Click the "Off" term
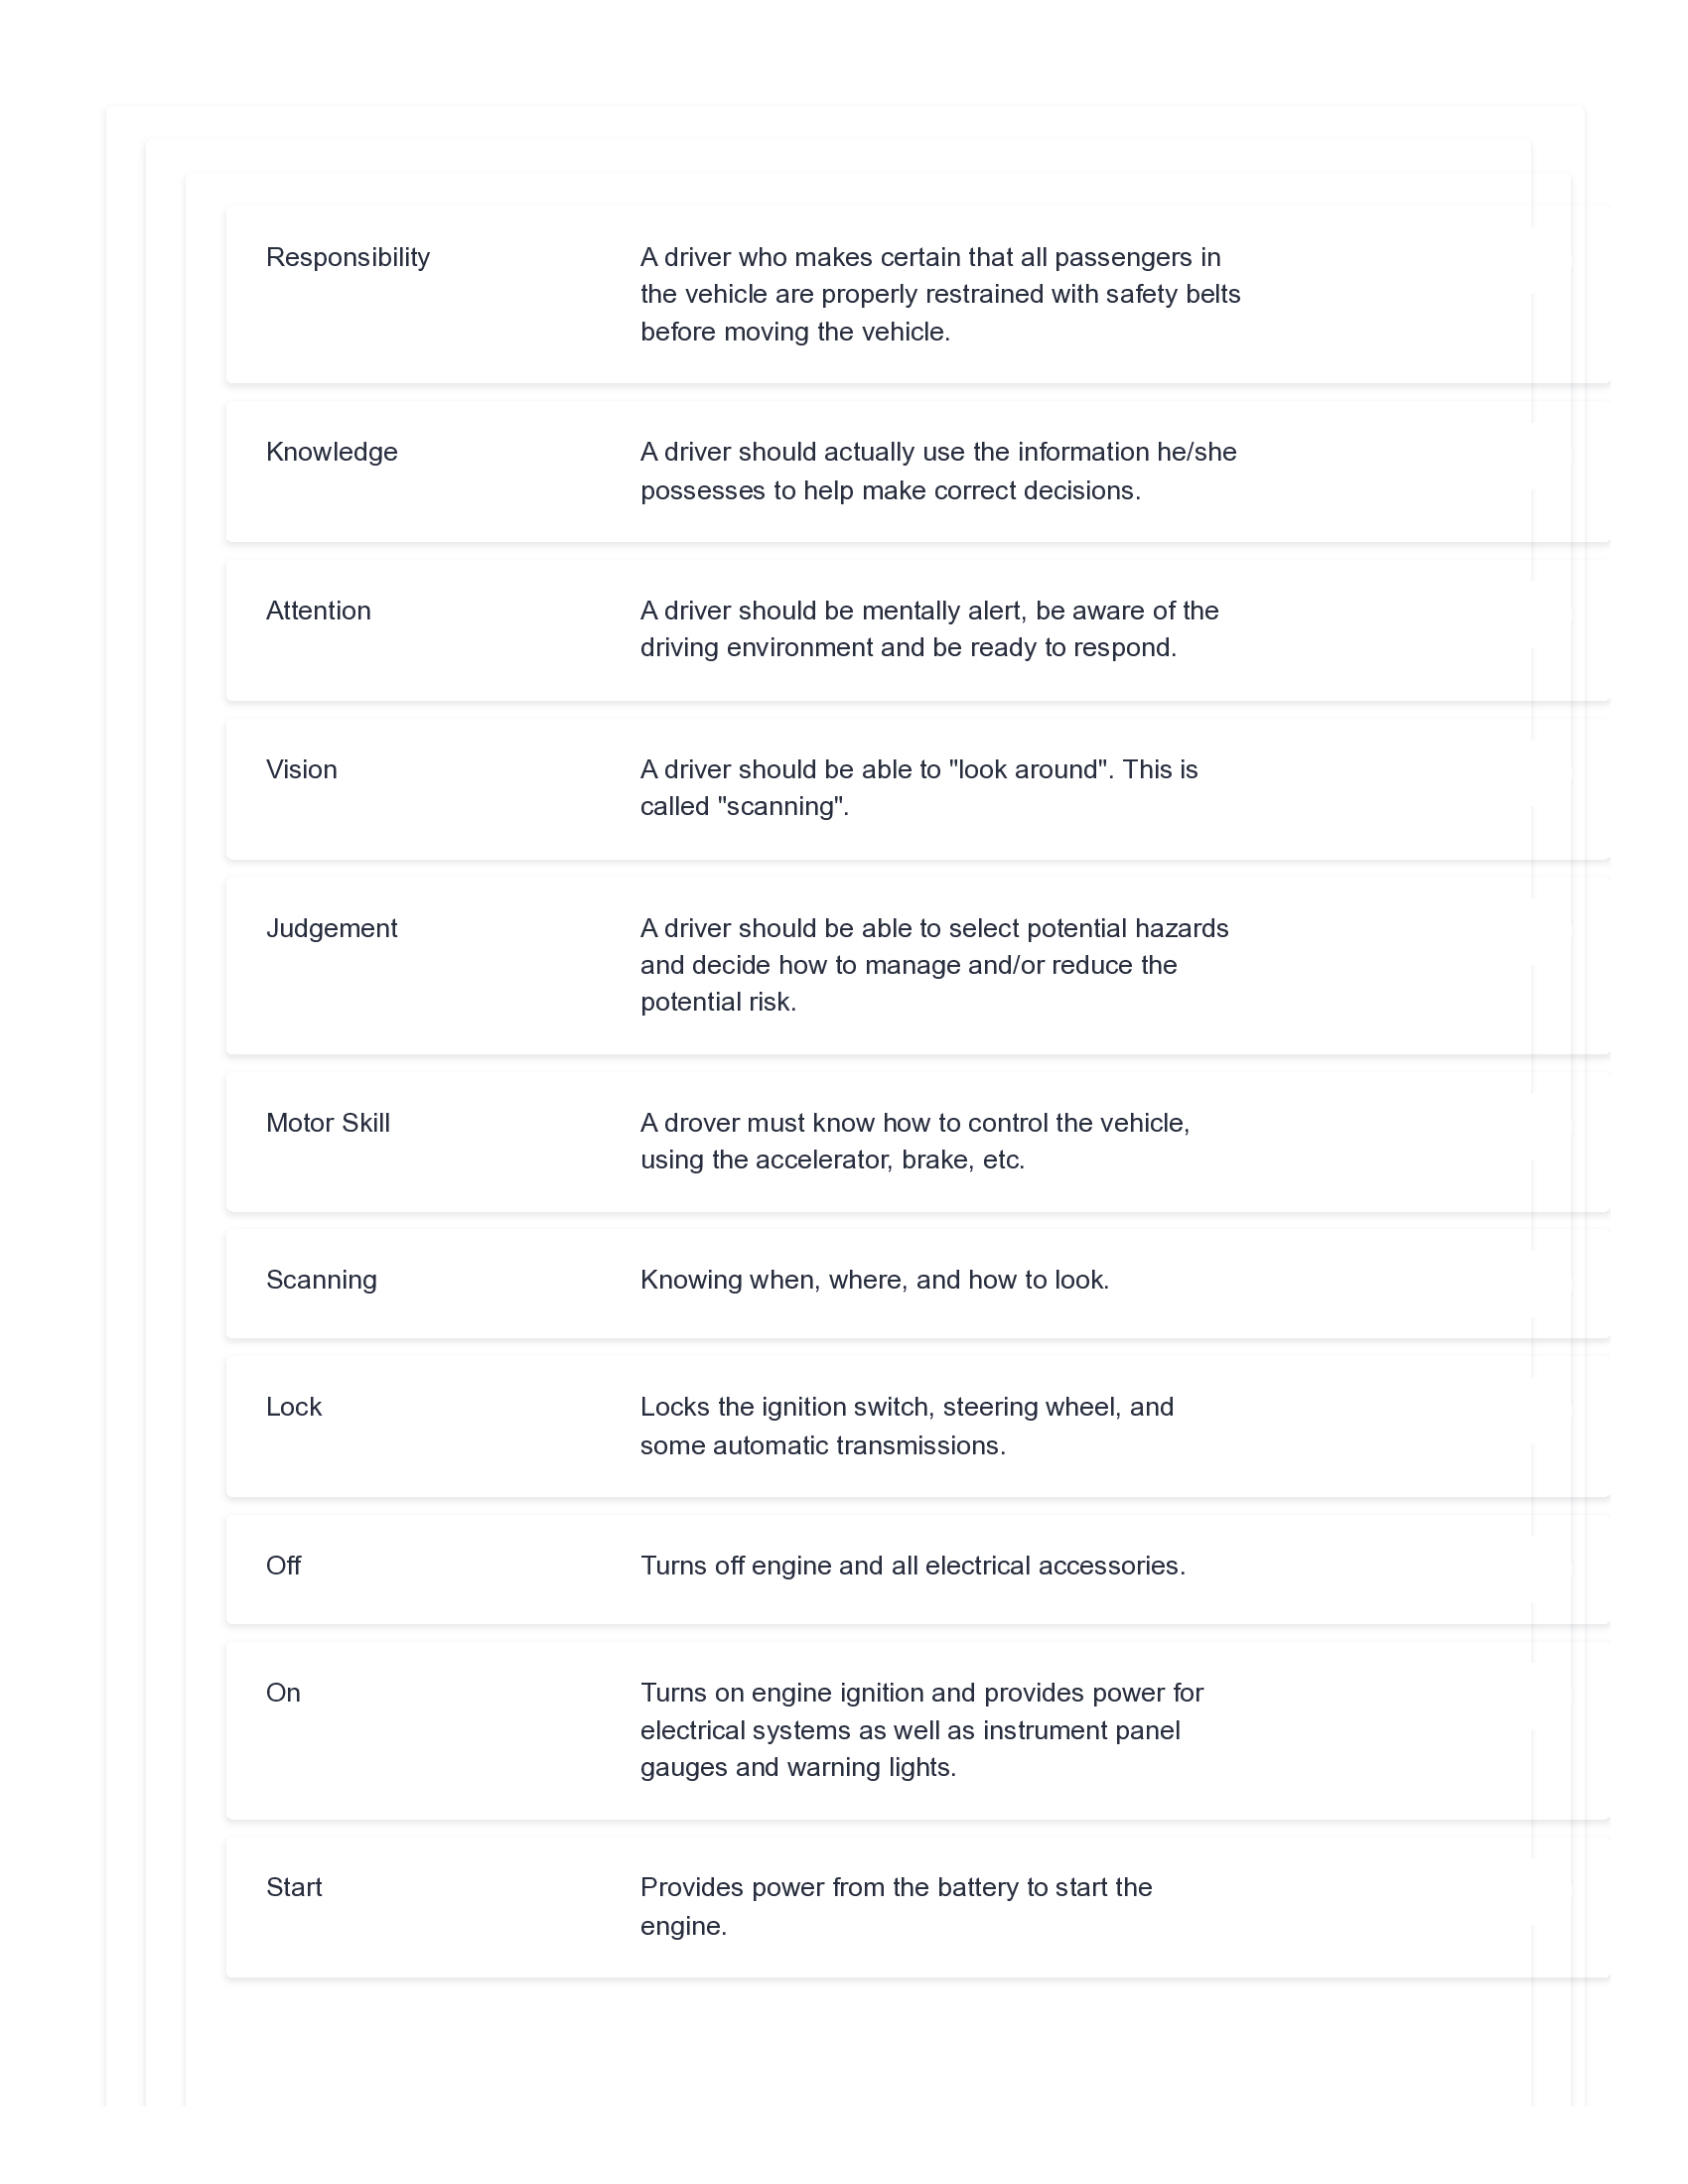Image resolution: width=1688 pixels, height=2184 pixels. [283, 1565]
